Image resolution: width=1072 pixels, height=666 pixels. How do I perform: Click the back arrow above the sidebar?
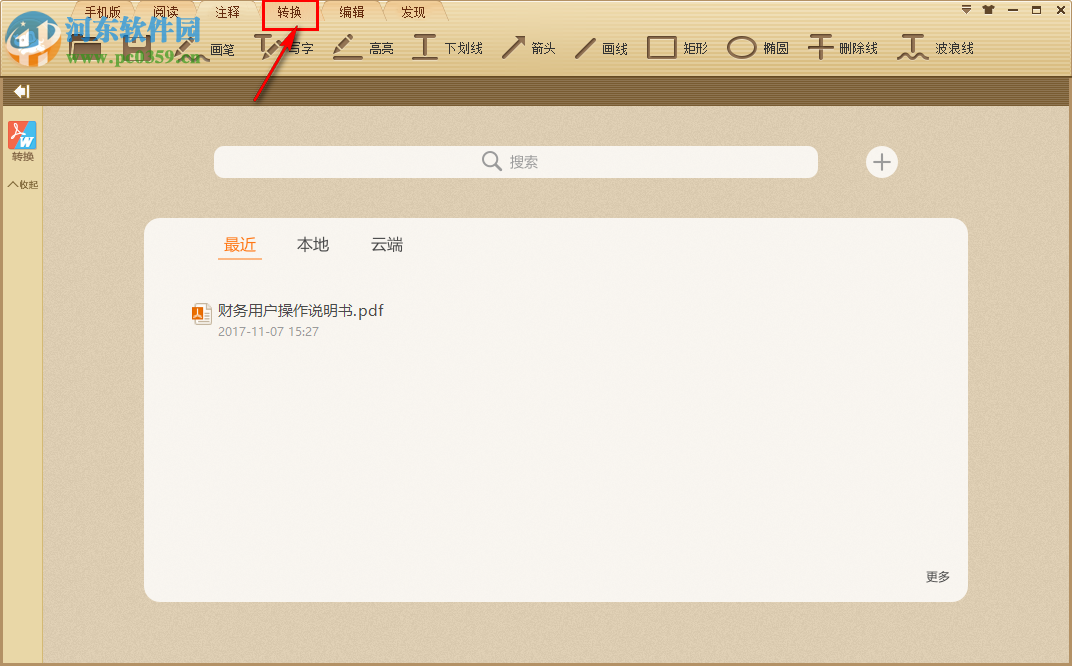20,91
